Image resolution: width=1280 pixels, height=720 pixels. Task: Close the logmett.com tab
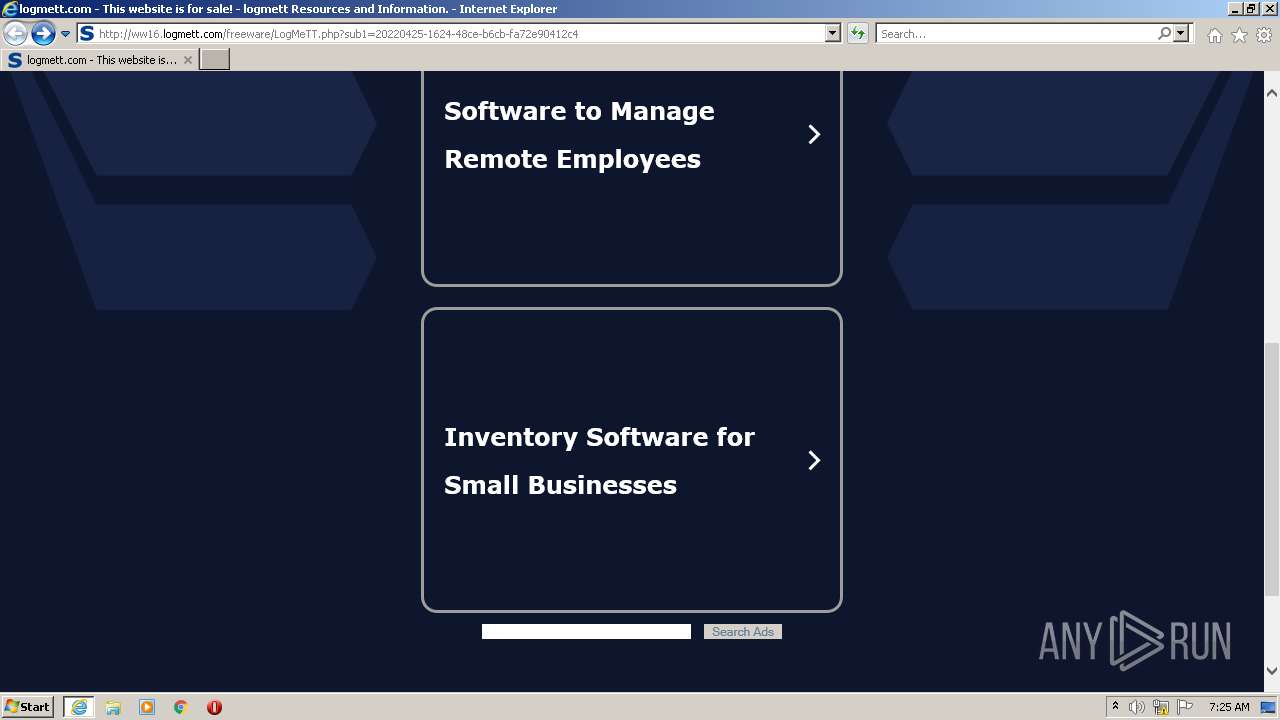187,60
